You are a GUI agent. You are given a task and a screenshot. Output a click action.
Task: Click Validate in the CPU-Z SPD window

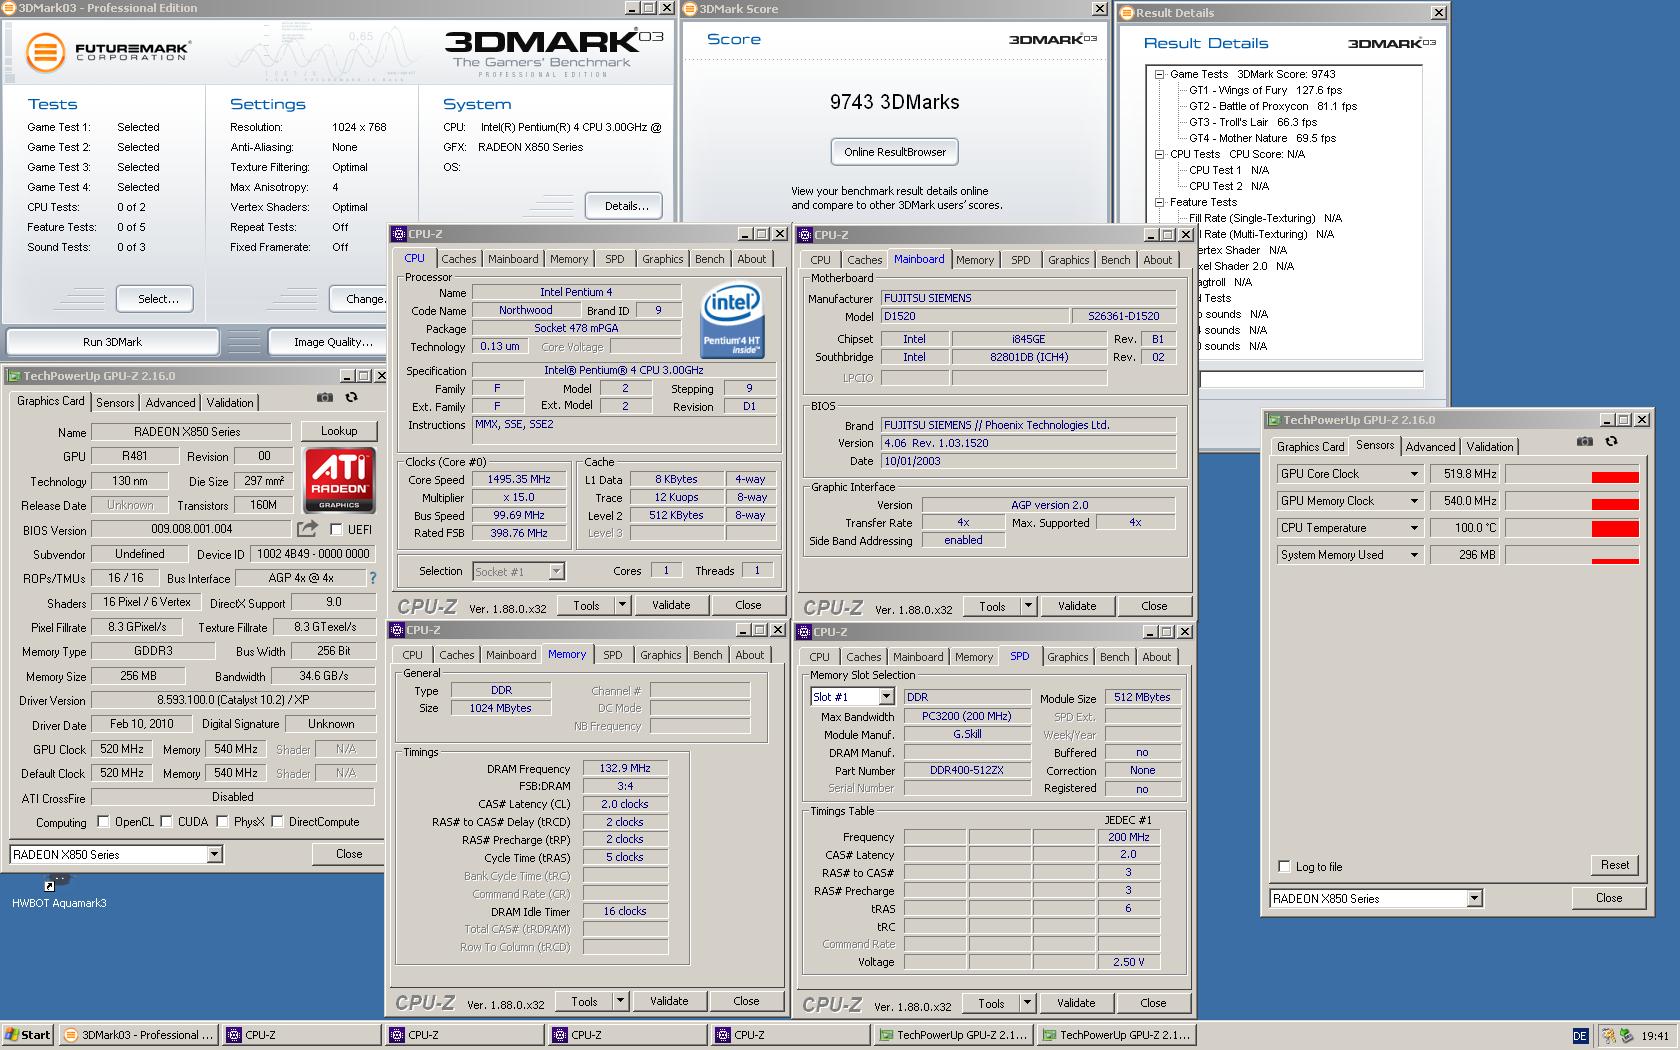tap(1076, 1003)
